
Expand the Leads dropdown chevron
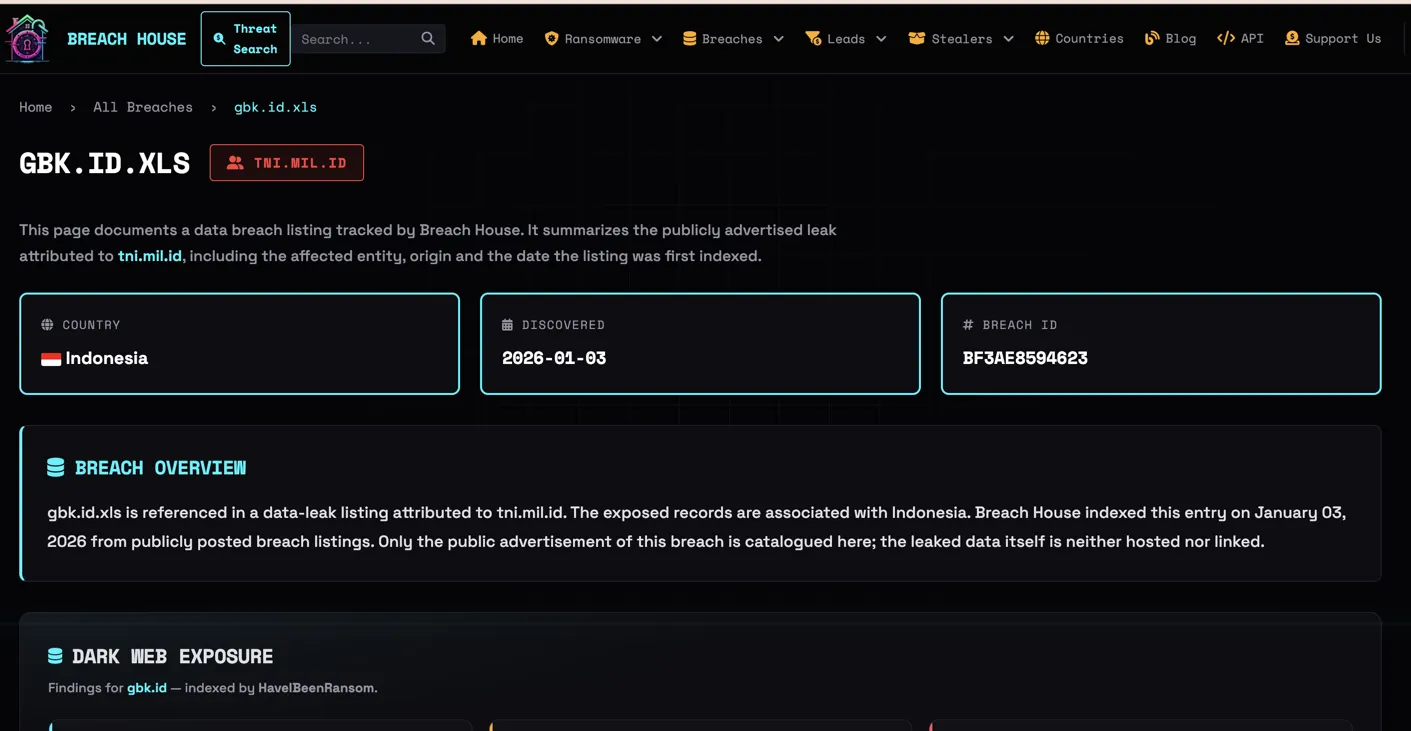pos(881,39)
